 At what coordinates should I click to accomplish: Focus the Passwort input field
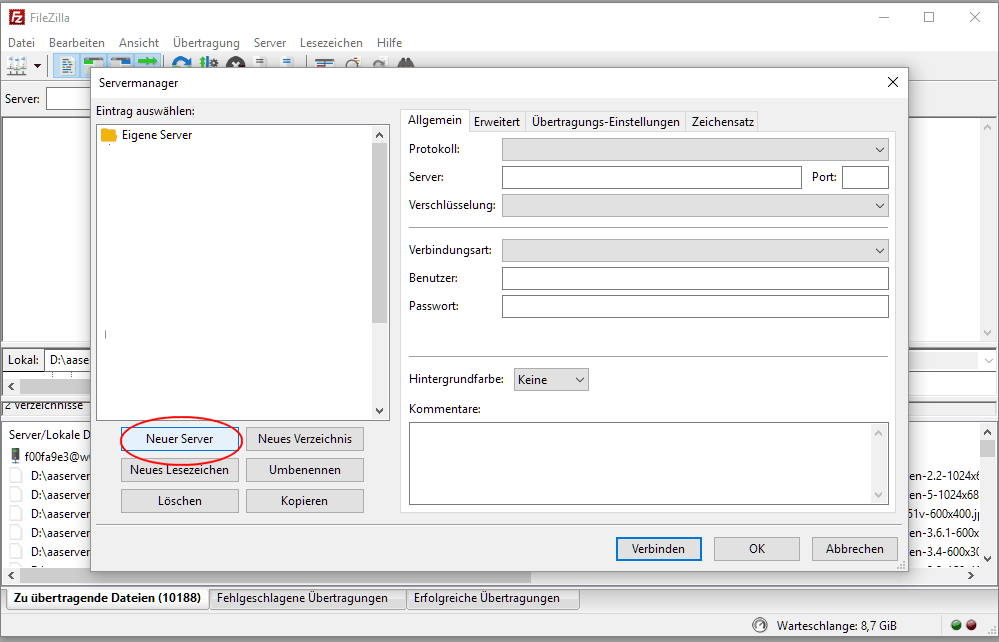pos(695,306)
